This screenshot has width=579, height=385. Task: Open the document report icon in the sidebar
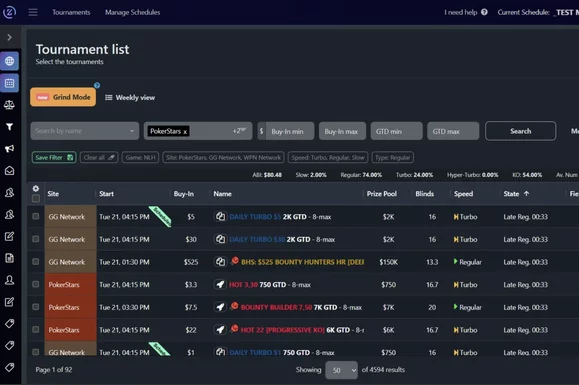coord(10,258)
